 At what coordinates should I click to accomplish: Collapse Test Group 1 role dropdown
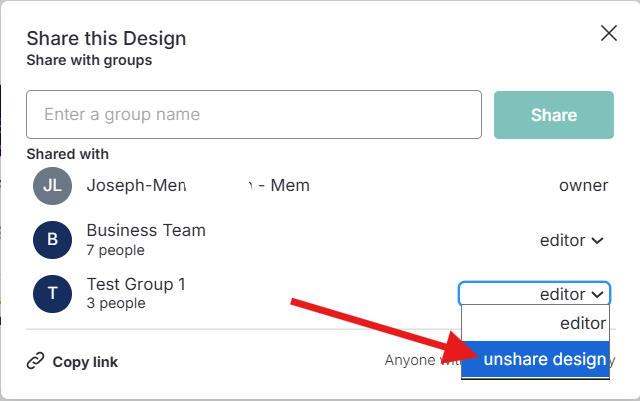tap(534, 293)
